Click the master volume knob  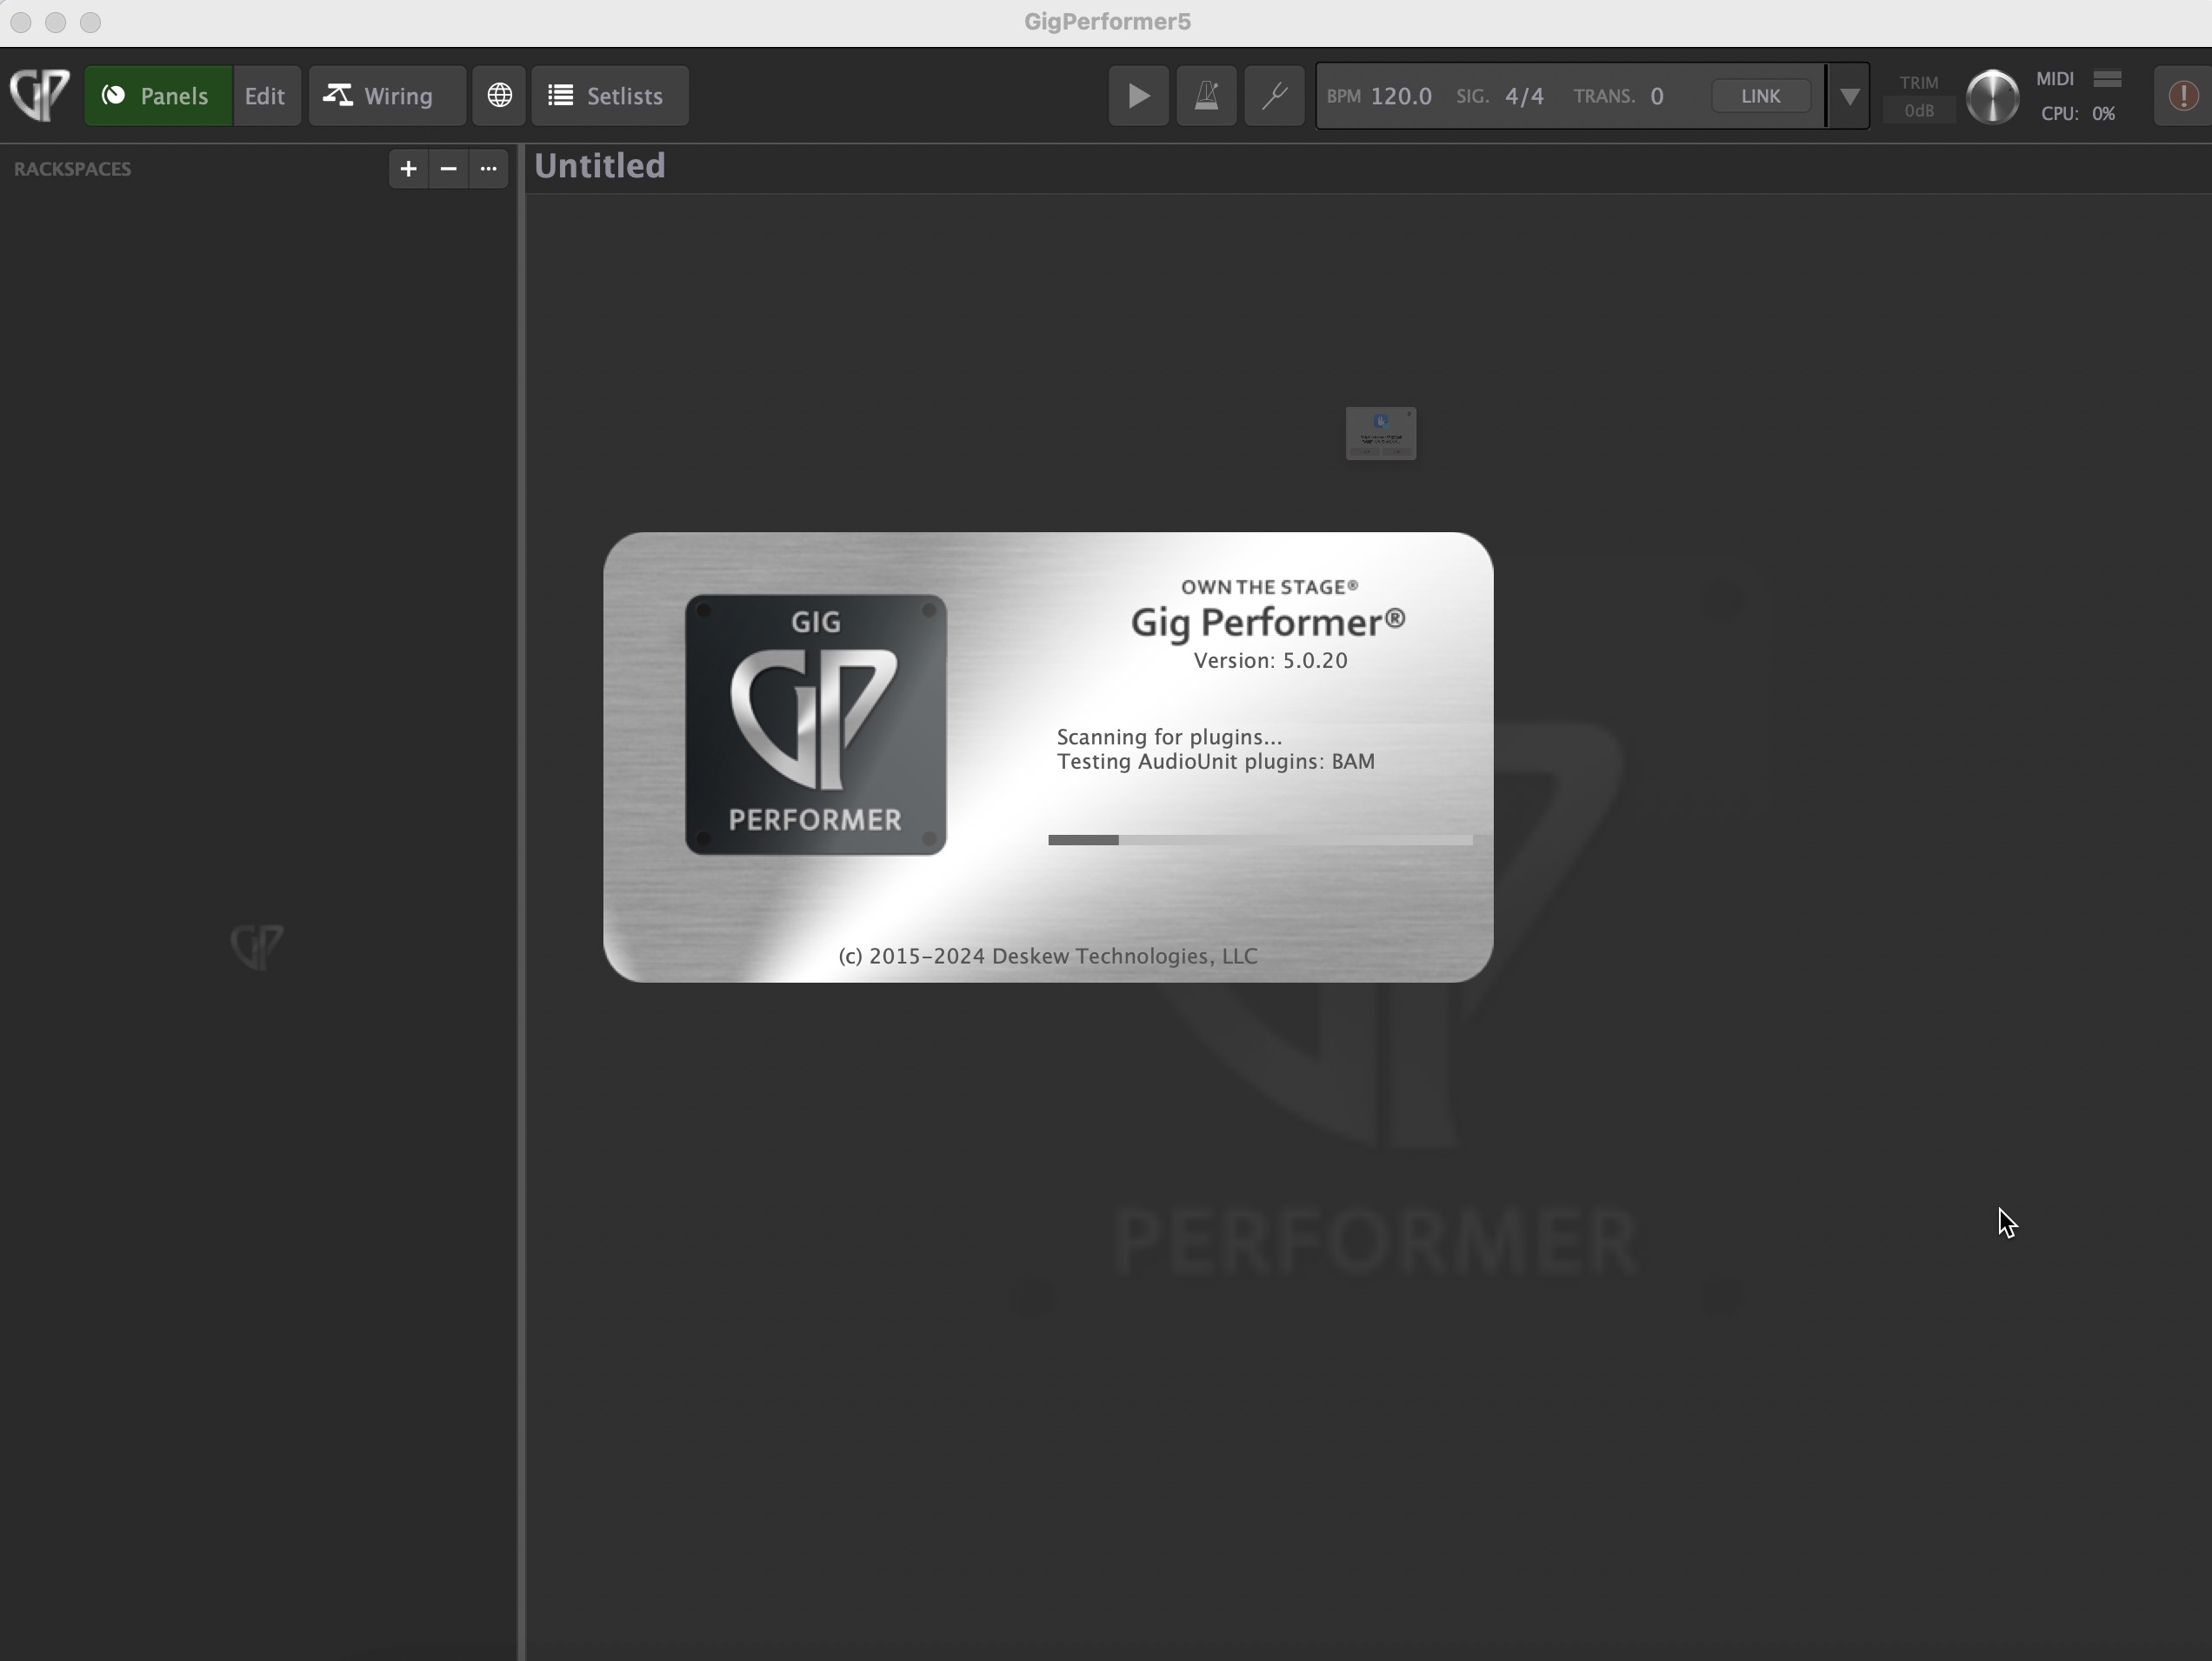[1992, 97]
